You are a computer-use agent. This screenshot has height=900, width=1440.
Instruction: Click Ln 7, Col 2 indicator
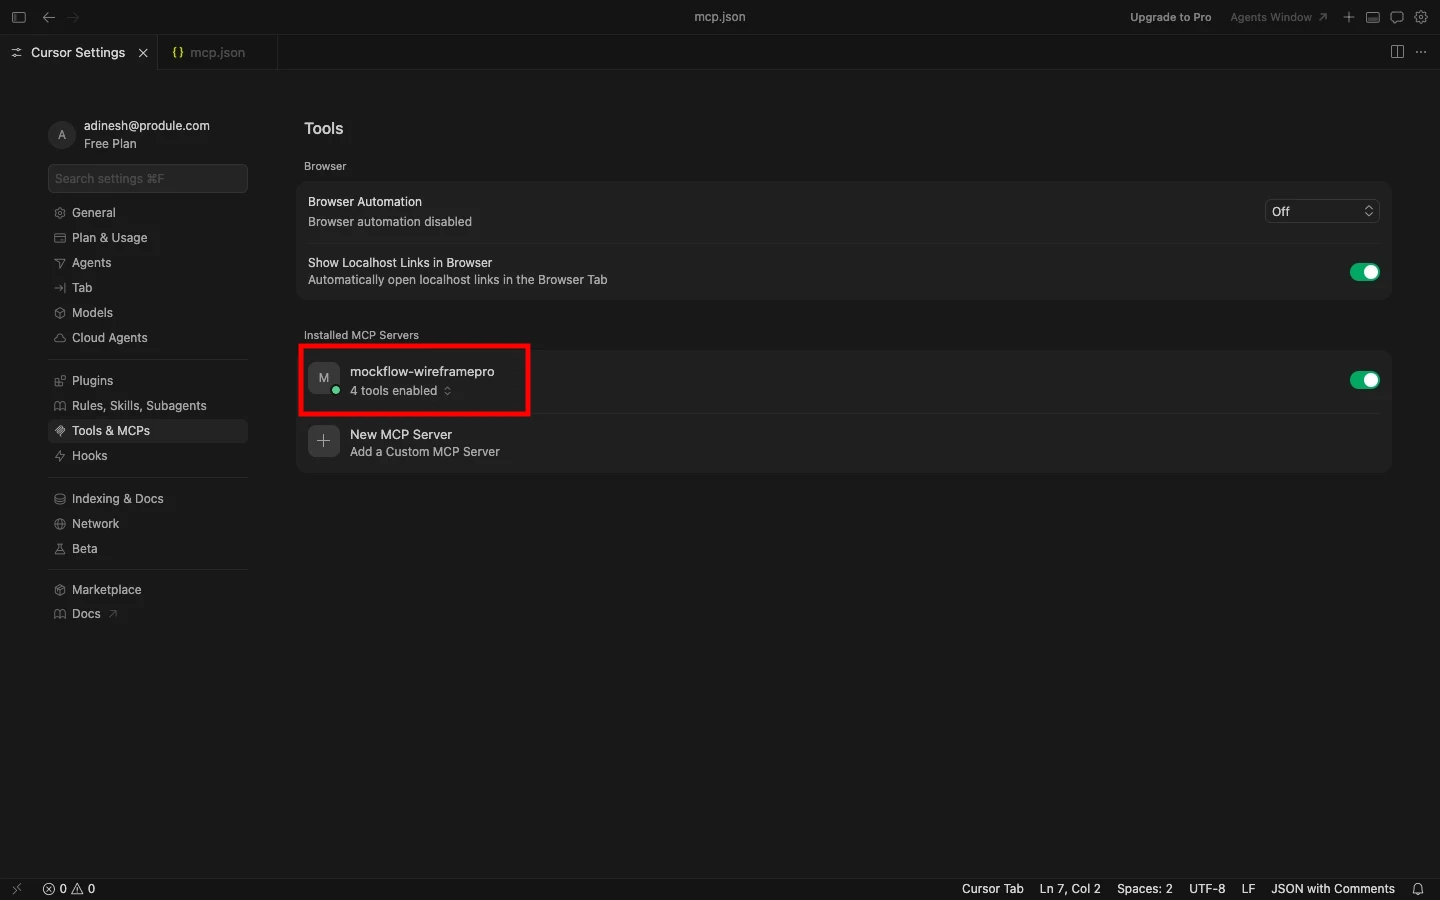tap(1070, 888)
